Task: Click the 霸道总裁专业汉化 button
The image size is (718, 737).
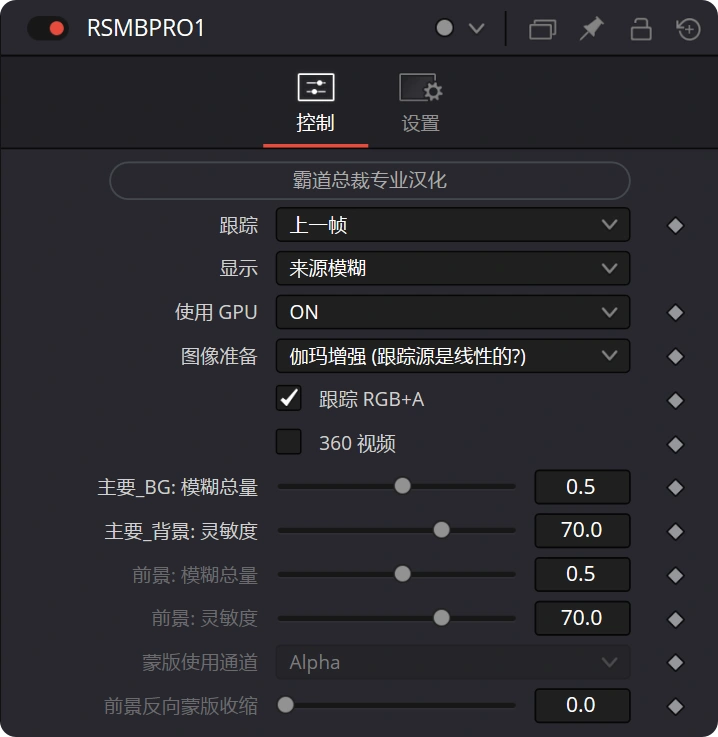Action: pos(370,180)
